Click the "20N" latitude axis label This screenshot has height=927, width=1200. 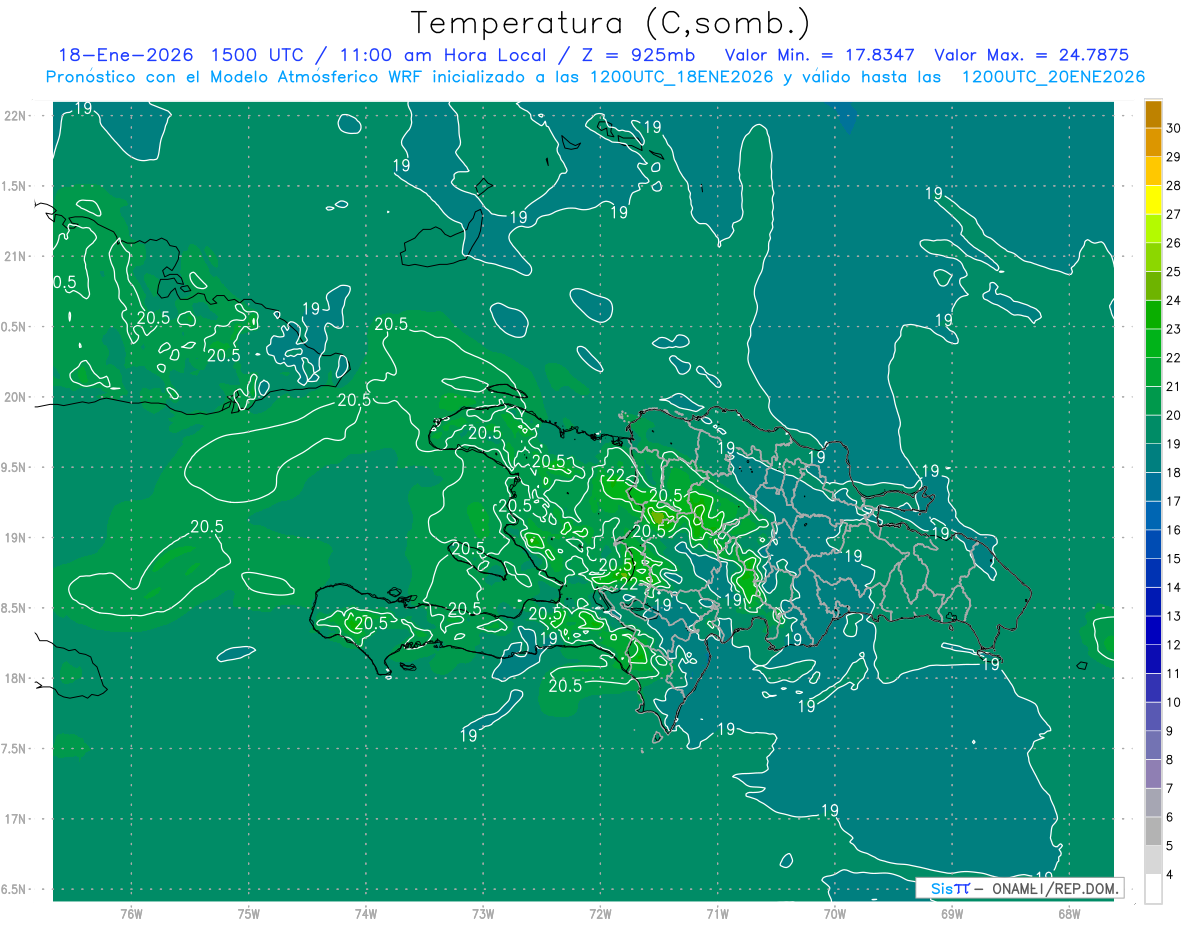[x=16, y=397]
